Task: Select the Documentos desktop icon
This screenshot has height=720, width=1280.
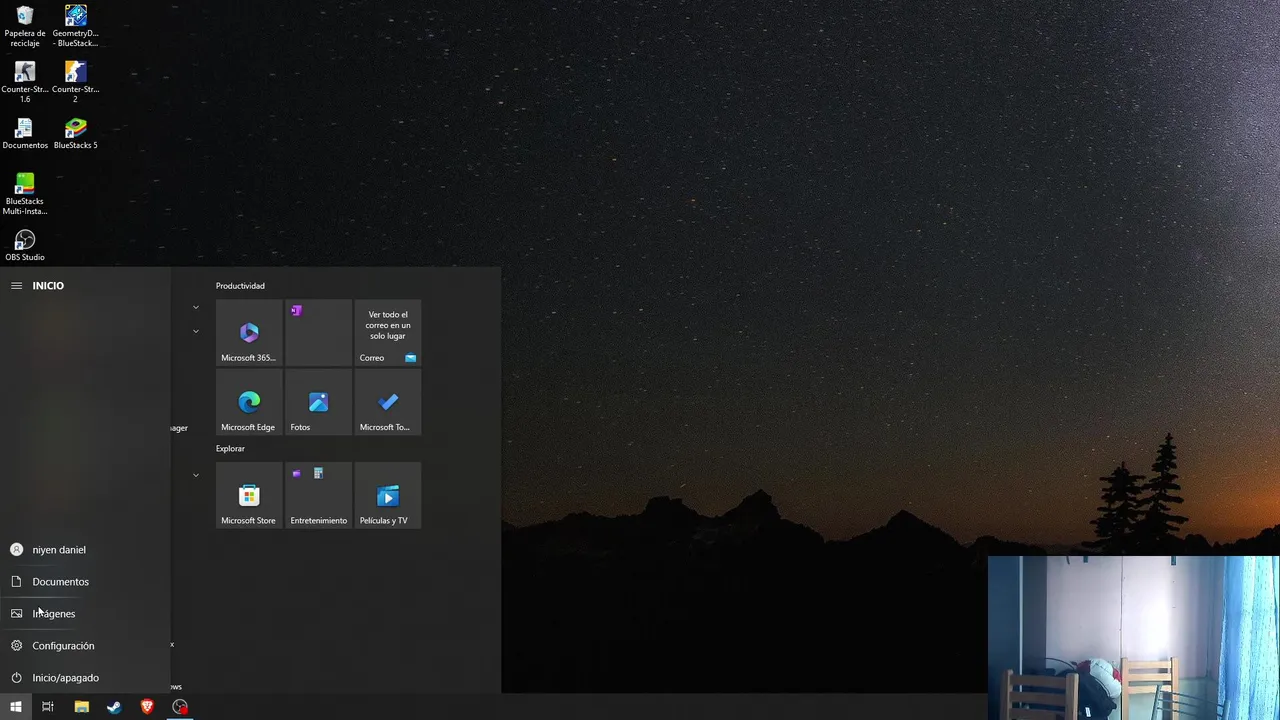Action: click(x=25, y=134)
